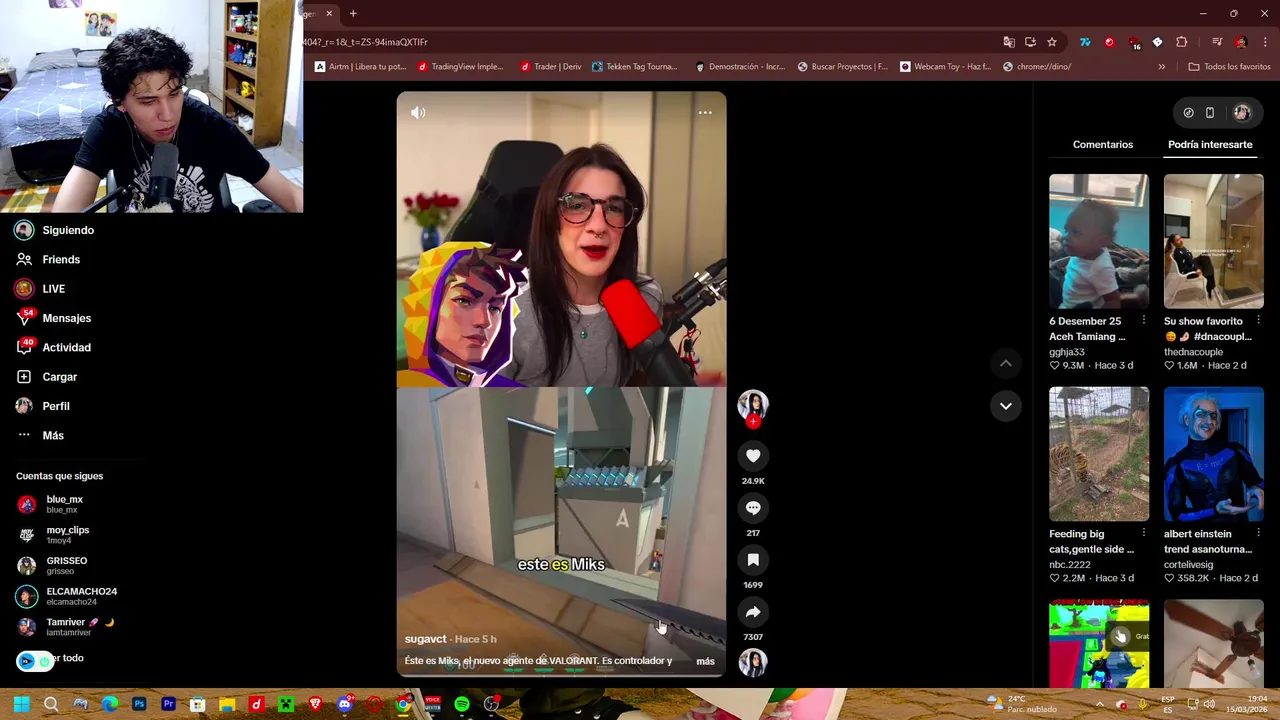Click the browser address bar URL
This screenshot has width=1280, height=720.
point(365,42)
